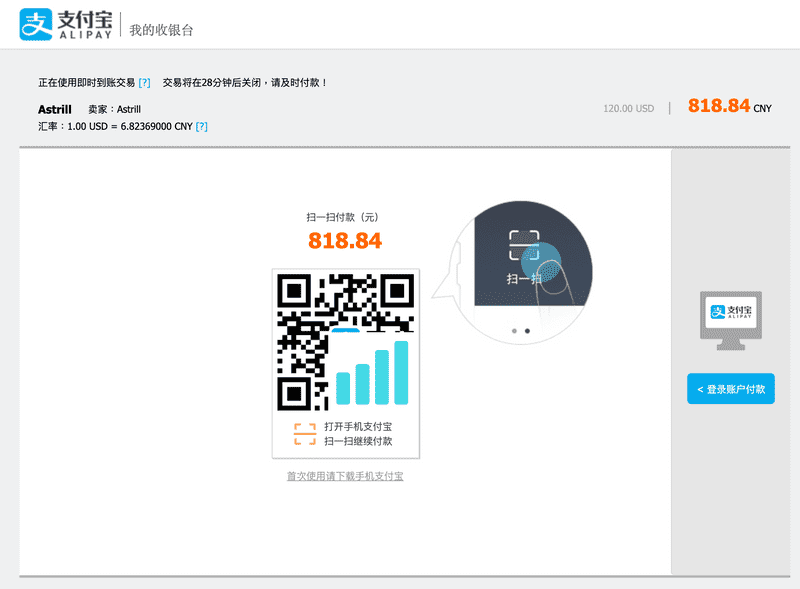Click the payment QR code

(345, 342)
